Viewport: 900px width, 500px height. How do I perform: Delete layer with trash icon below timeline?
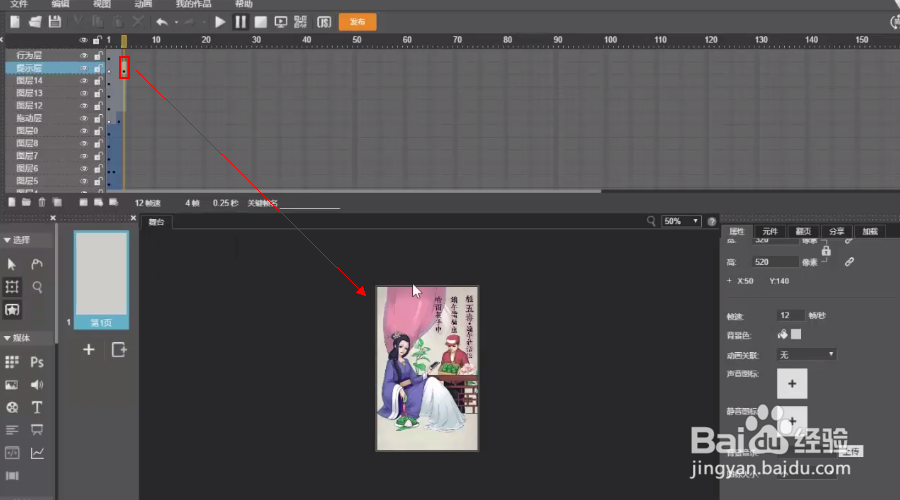42,202
